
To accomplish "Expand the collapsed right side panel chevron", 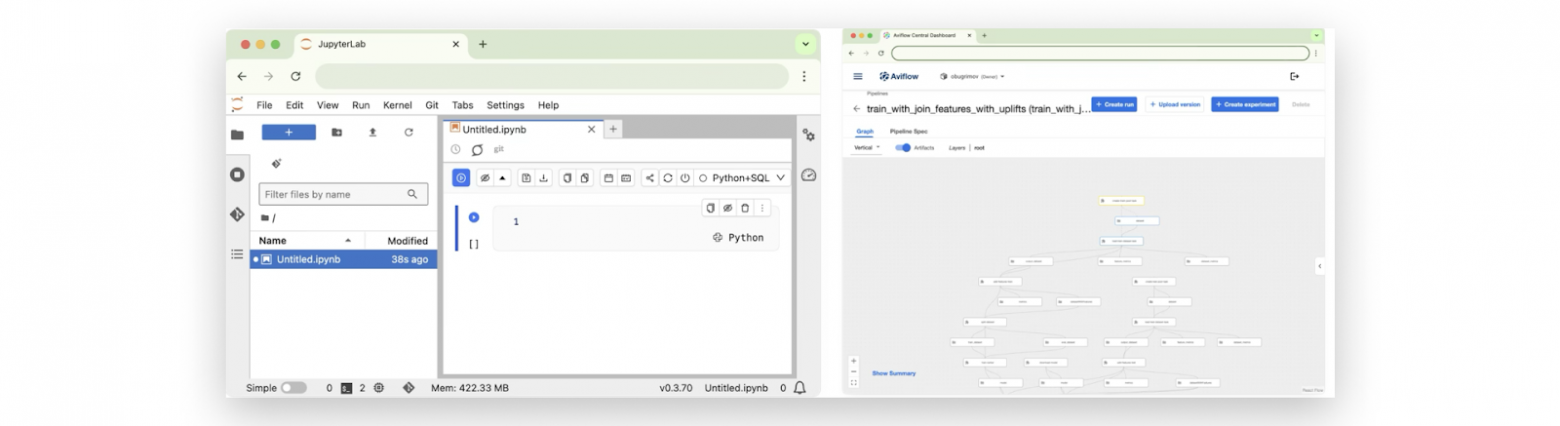I will pos(1319,266).
